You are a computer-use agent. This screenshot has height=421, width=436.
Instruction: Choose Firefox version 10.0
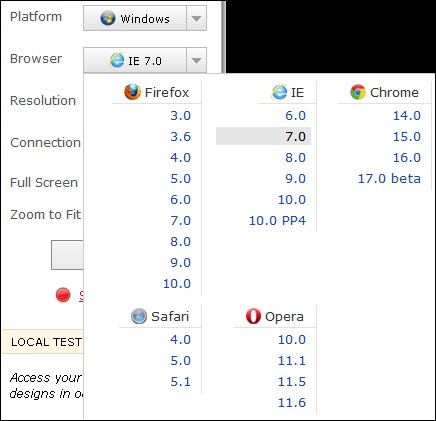pos(177,283)
